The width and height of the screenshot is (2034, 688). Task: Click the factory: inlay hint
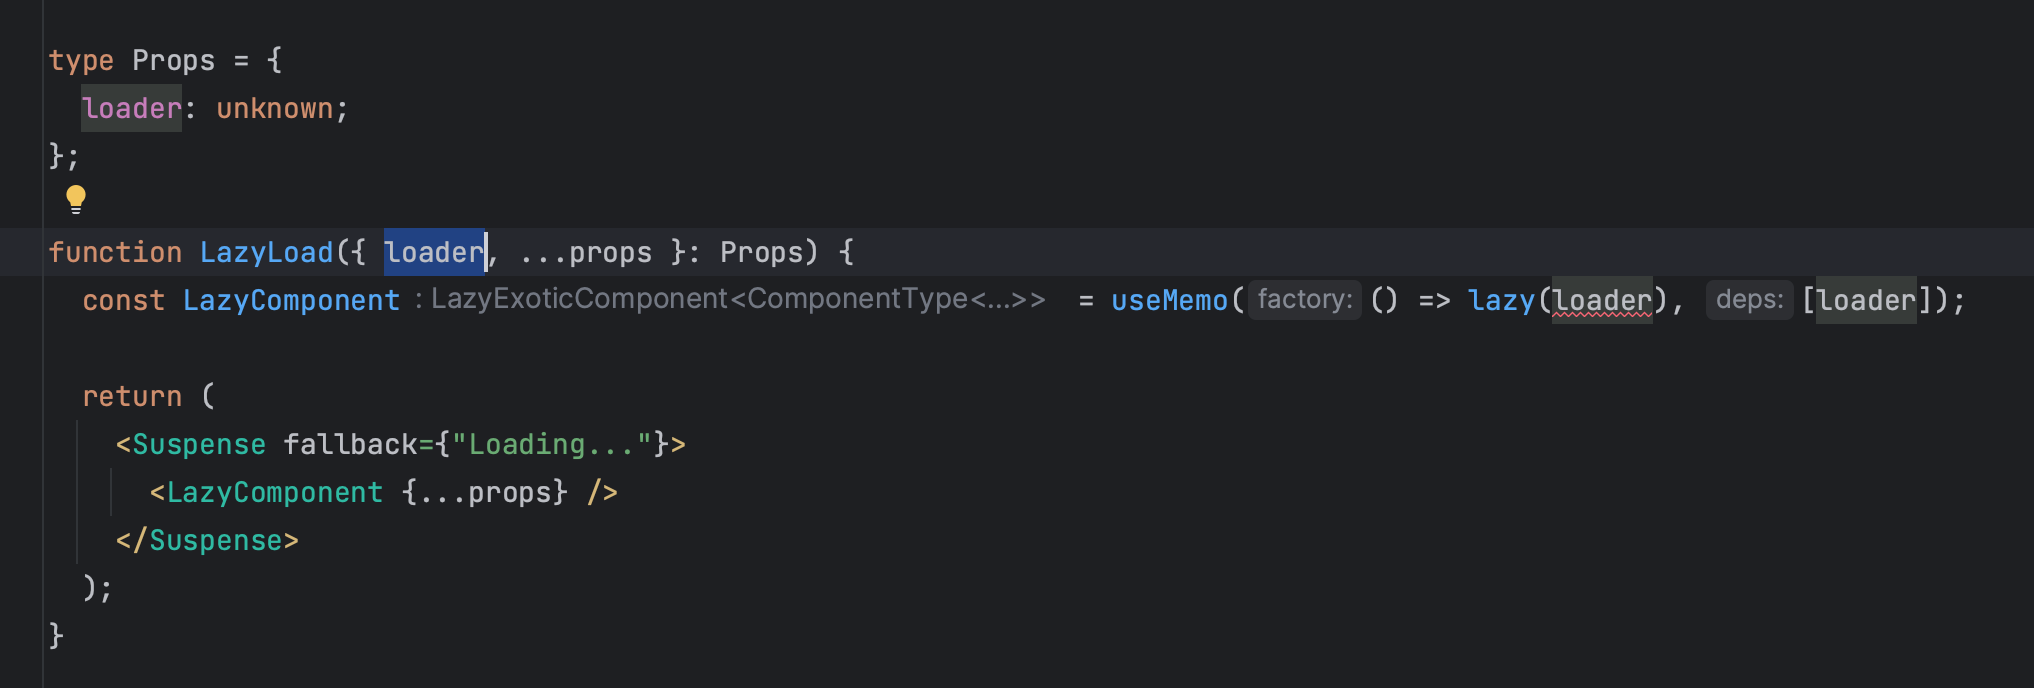coord(1305,300)
